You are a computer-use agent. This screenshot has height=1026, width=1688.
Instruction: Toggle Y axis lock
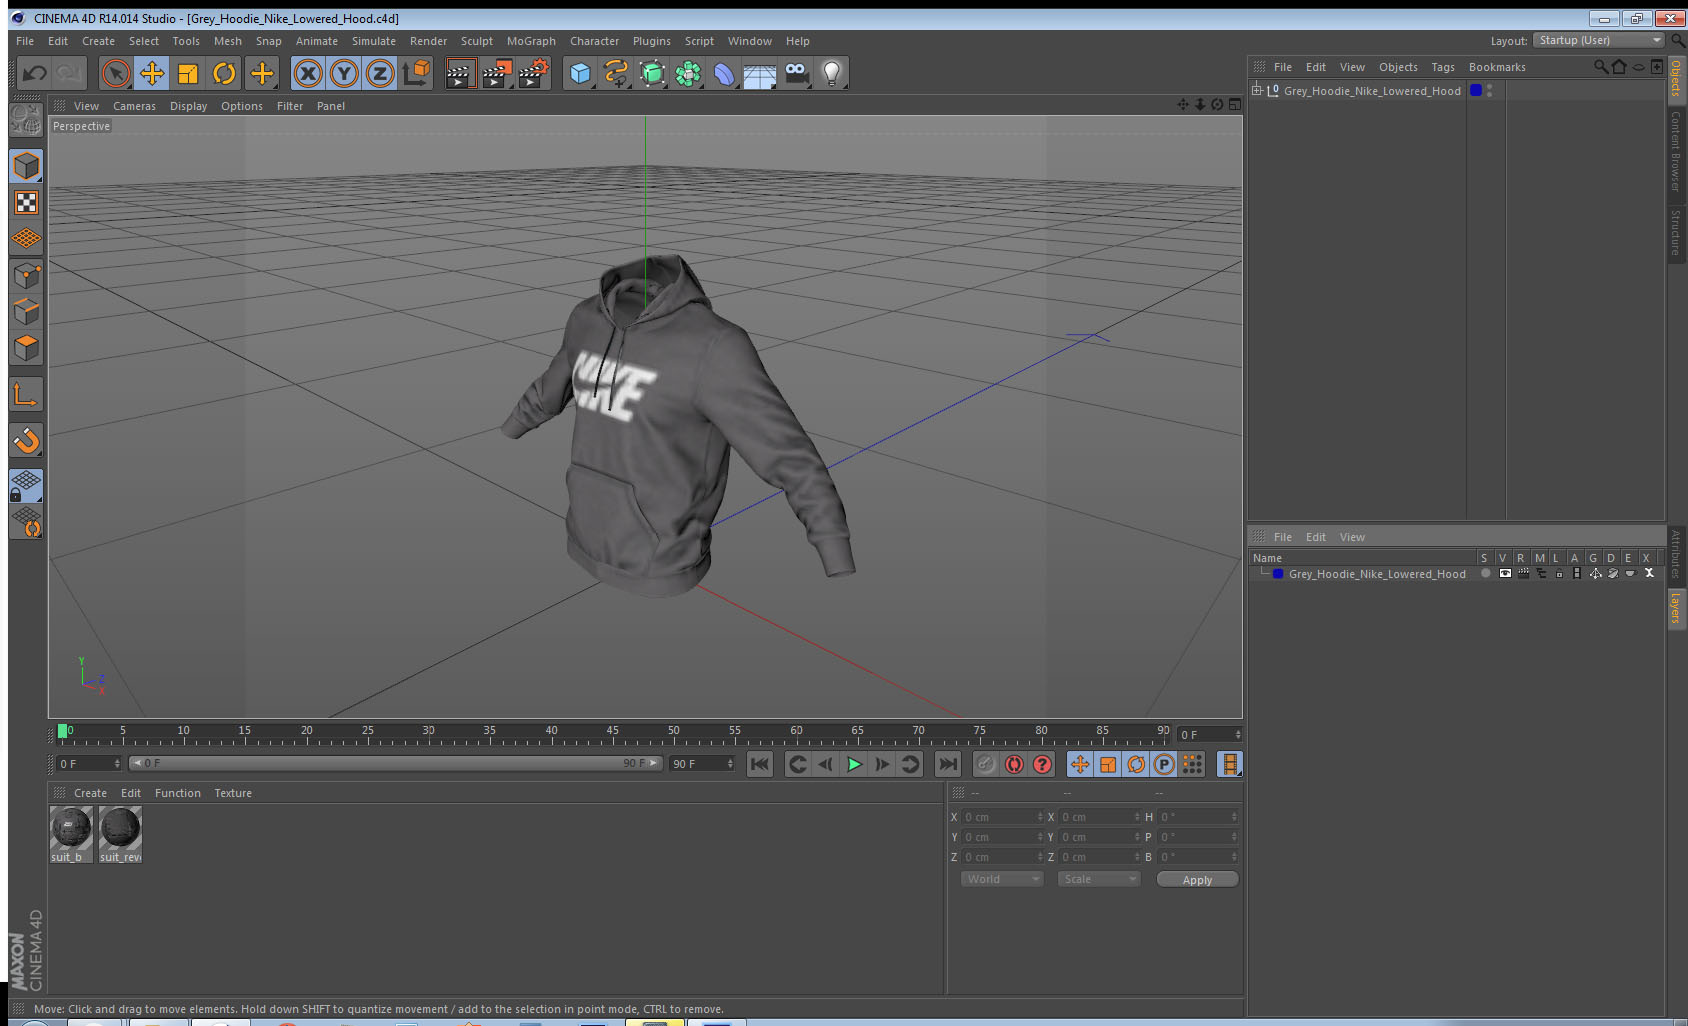coord(344,73)
